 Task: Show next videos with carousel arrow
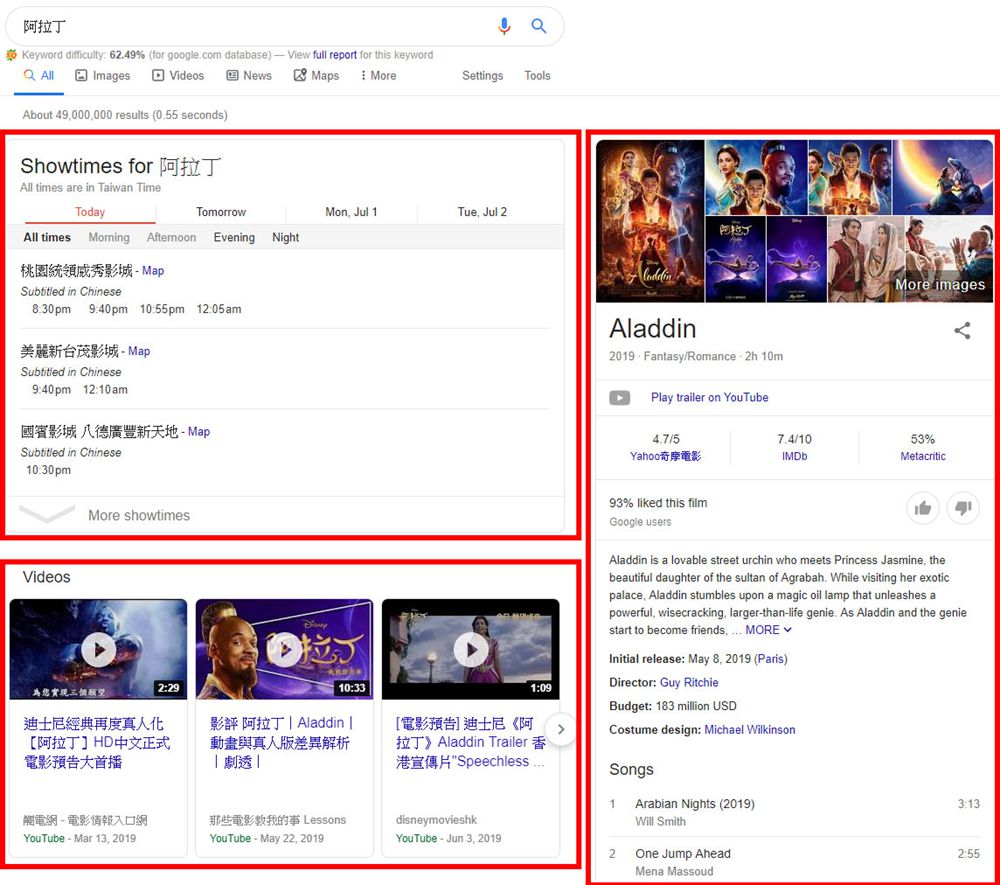click(561, 729)
